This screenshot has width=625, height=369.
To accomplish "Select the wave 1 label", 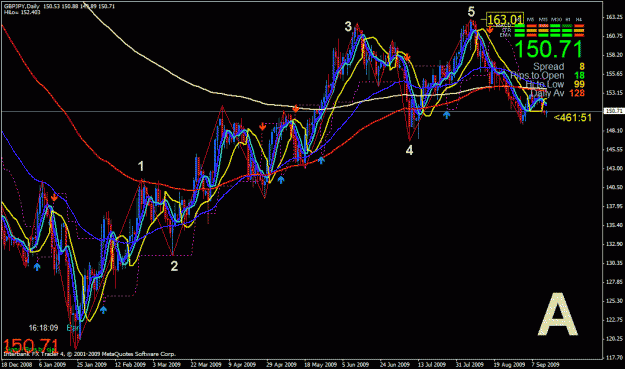I will point(141,166).
